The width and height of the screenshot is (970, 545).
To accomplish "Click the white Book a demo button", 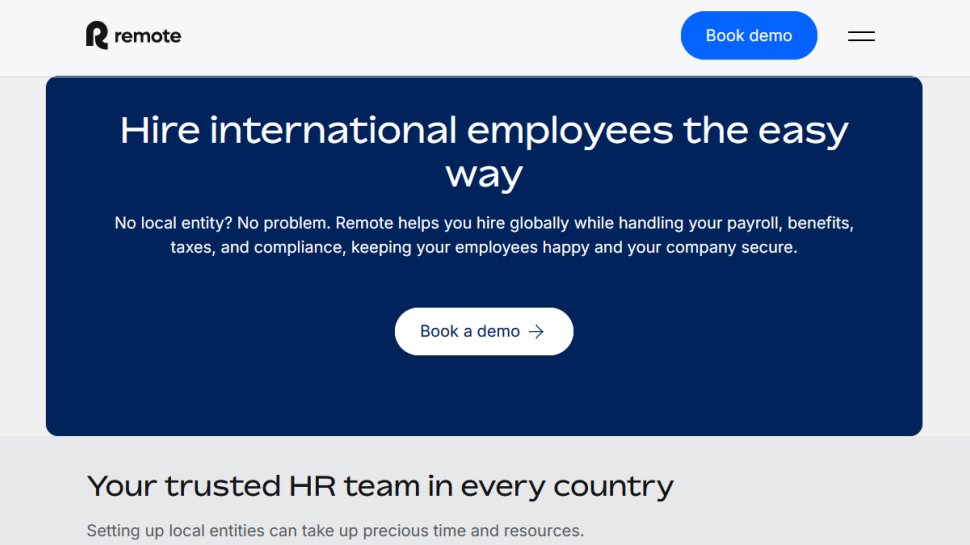I will coord(484,331).
